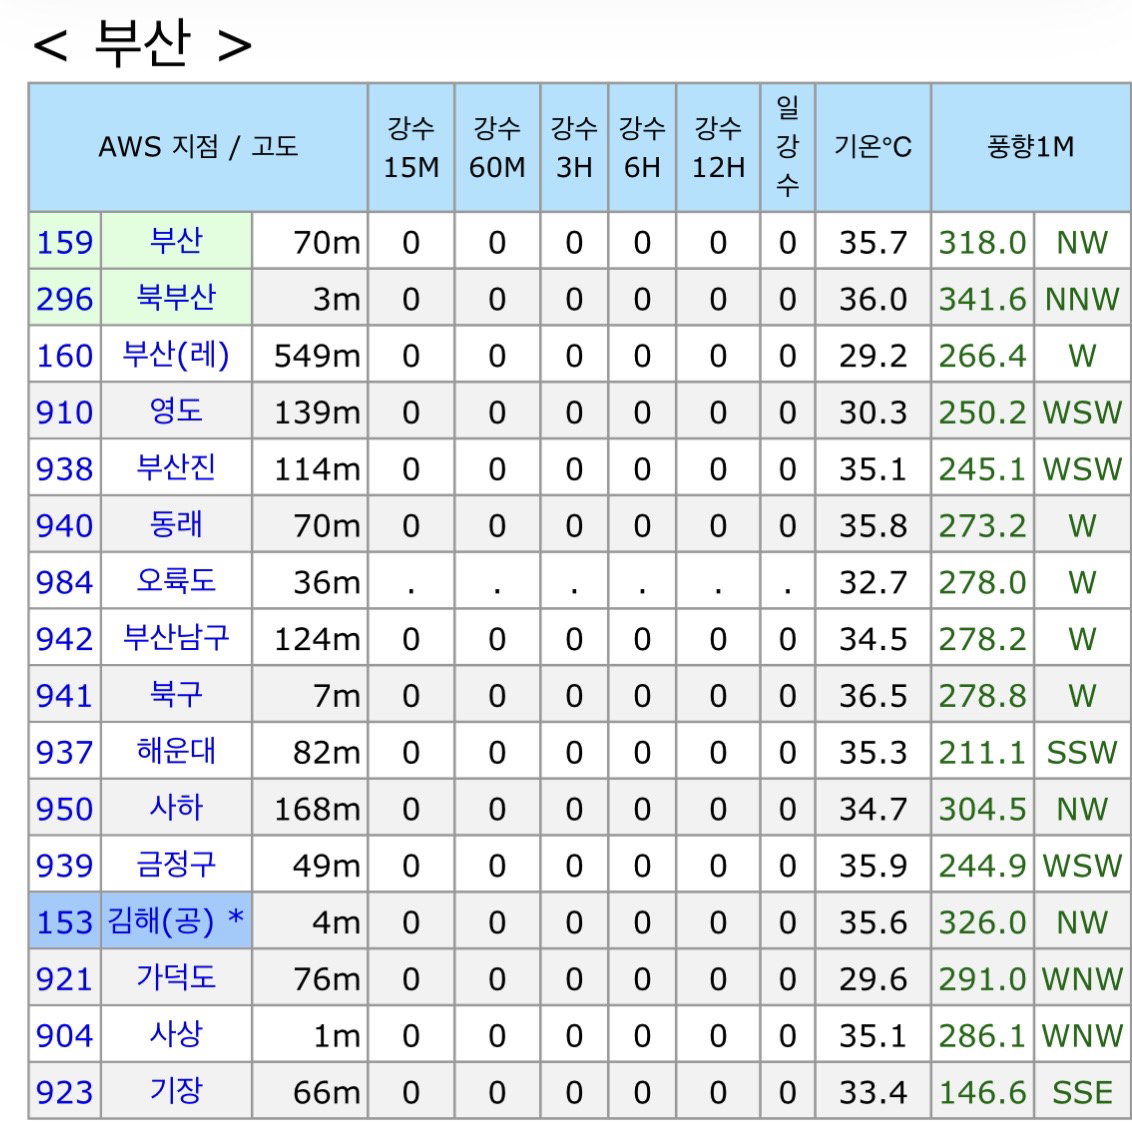Open the 금정구 station link
1132x1139 pixels.
(176, 864)
